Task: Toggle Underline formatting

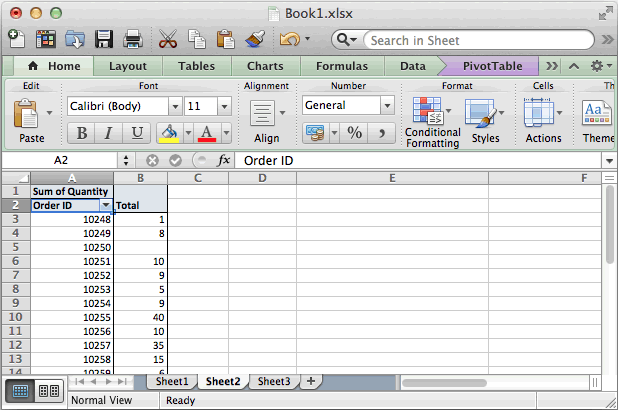Action: [x=136, y=133]
